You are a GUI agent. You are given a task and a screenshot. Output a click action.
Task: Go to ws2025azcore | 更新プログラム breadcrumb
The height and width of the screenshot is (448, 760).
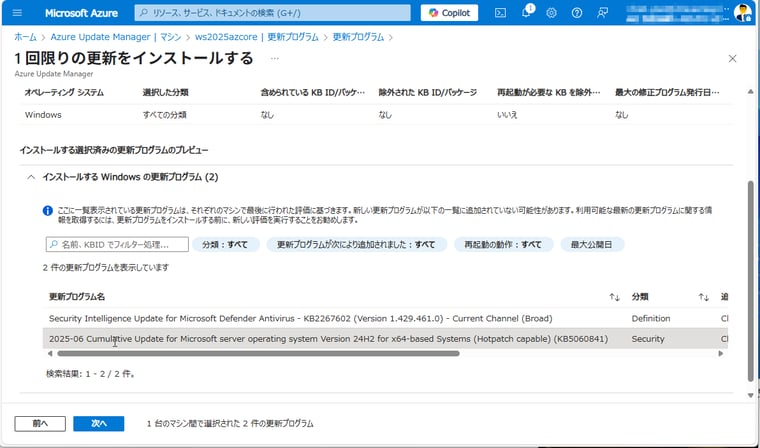tap(257, 37)
